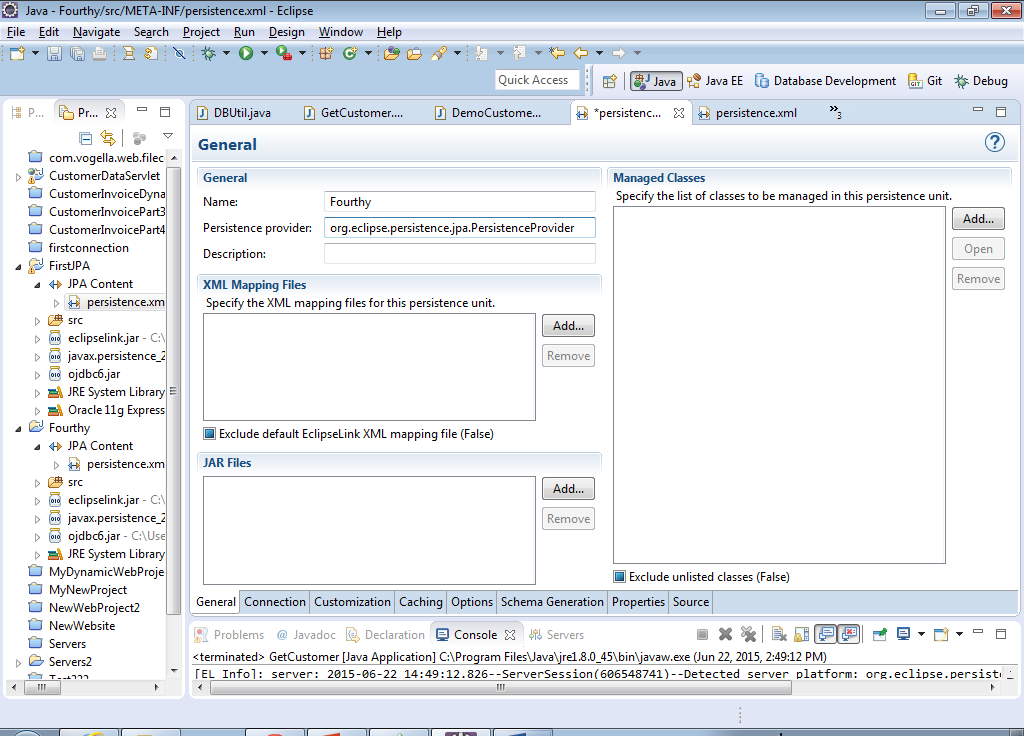Click the Debug bug icon in toolbar
The width and height of the screenshot is (1024, 736).
click(x=208, y=53)
